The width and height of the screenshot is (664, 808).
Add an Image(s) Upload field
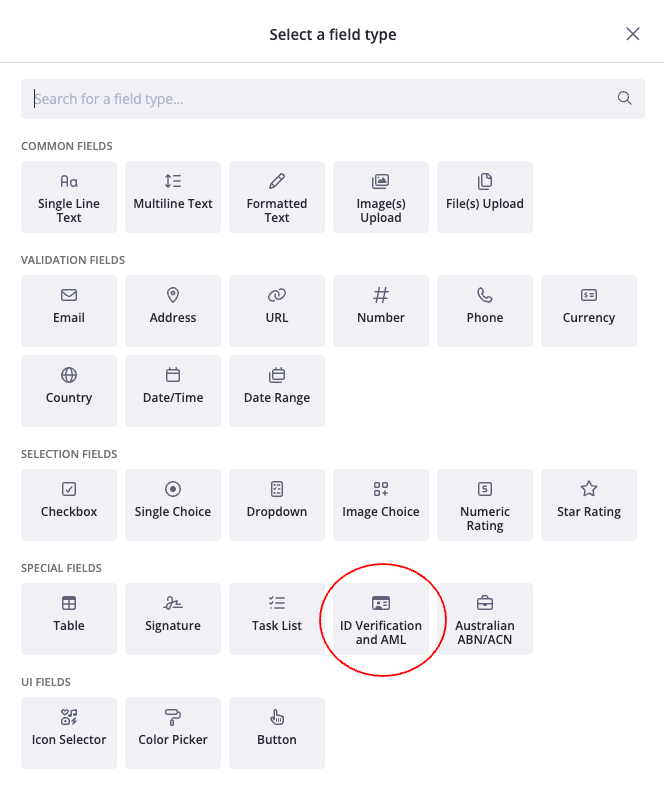381,197
